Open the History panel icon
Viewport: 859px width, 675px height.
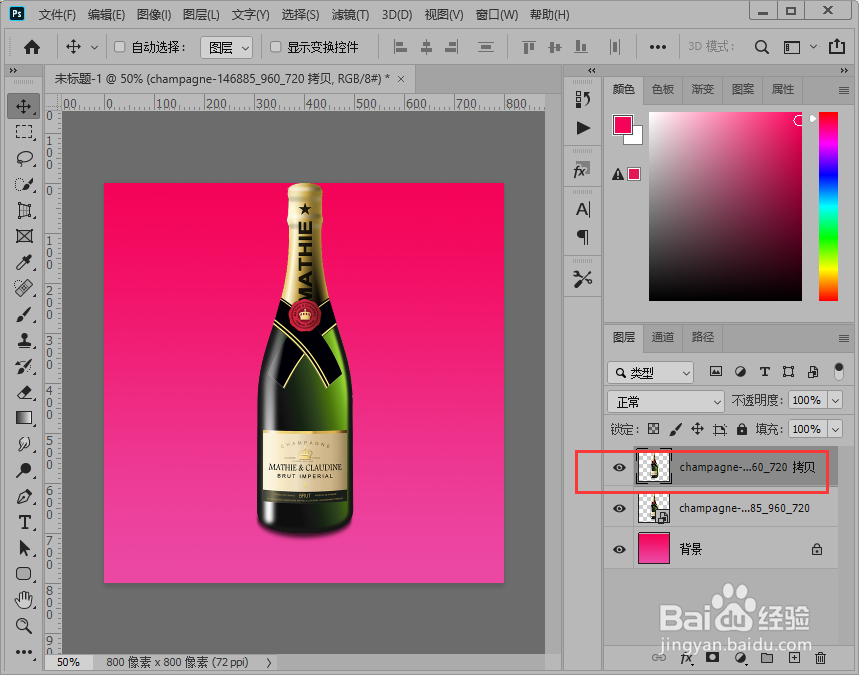(x=582, y=99)
